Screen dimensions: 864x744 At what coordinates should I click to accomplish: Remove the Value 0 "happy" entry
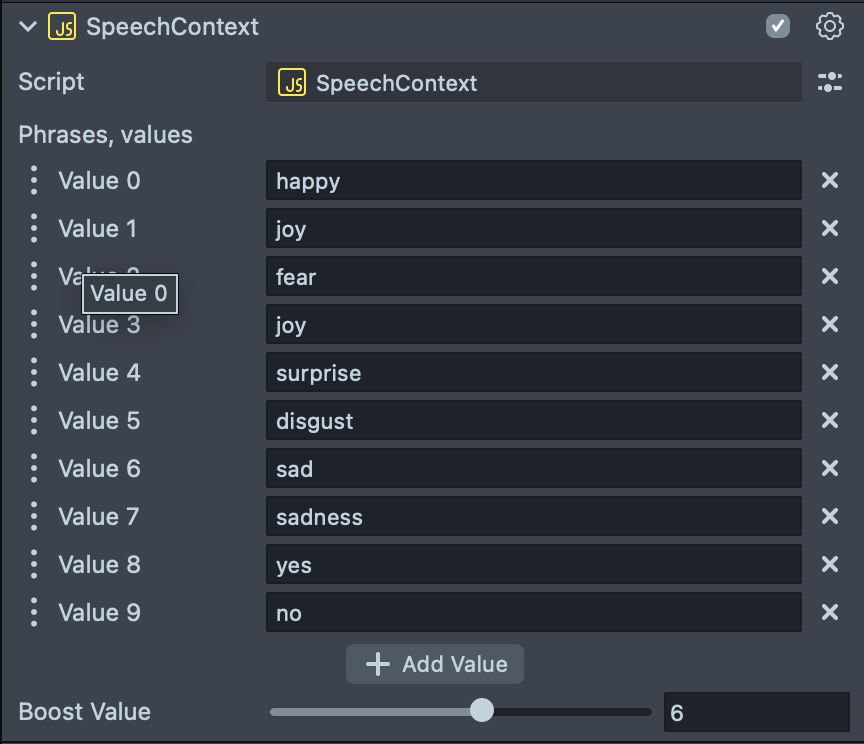tap(830, 181)
